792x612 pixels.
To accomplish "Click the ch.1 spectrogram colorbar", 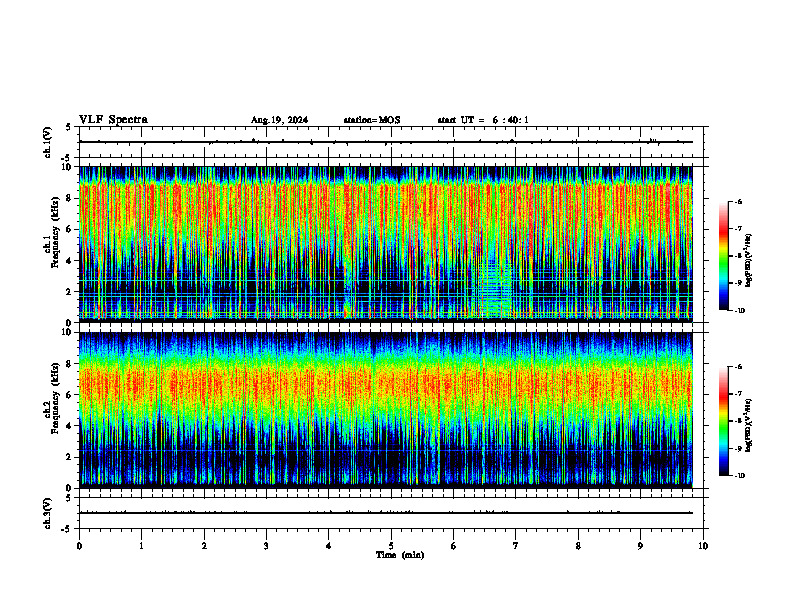I will pos(724,256).
